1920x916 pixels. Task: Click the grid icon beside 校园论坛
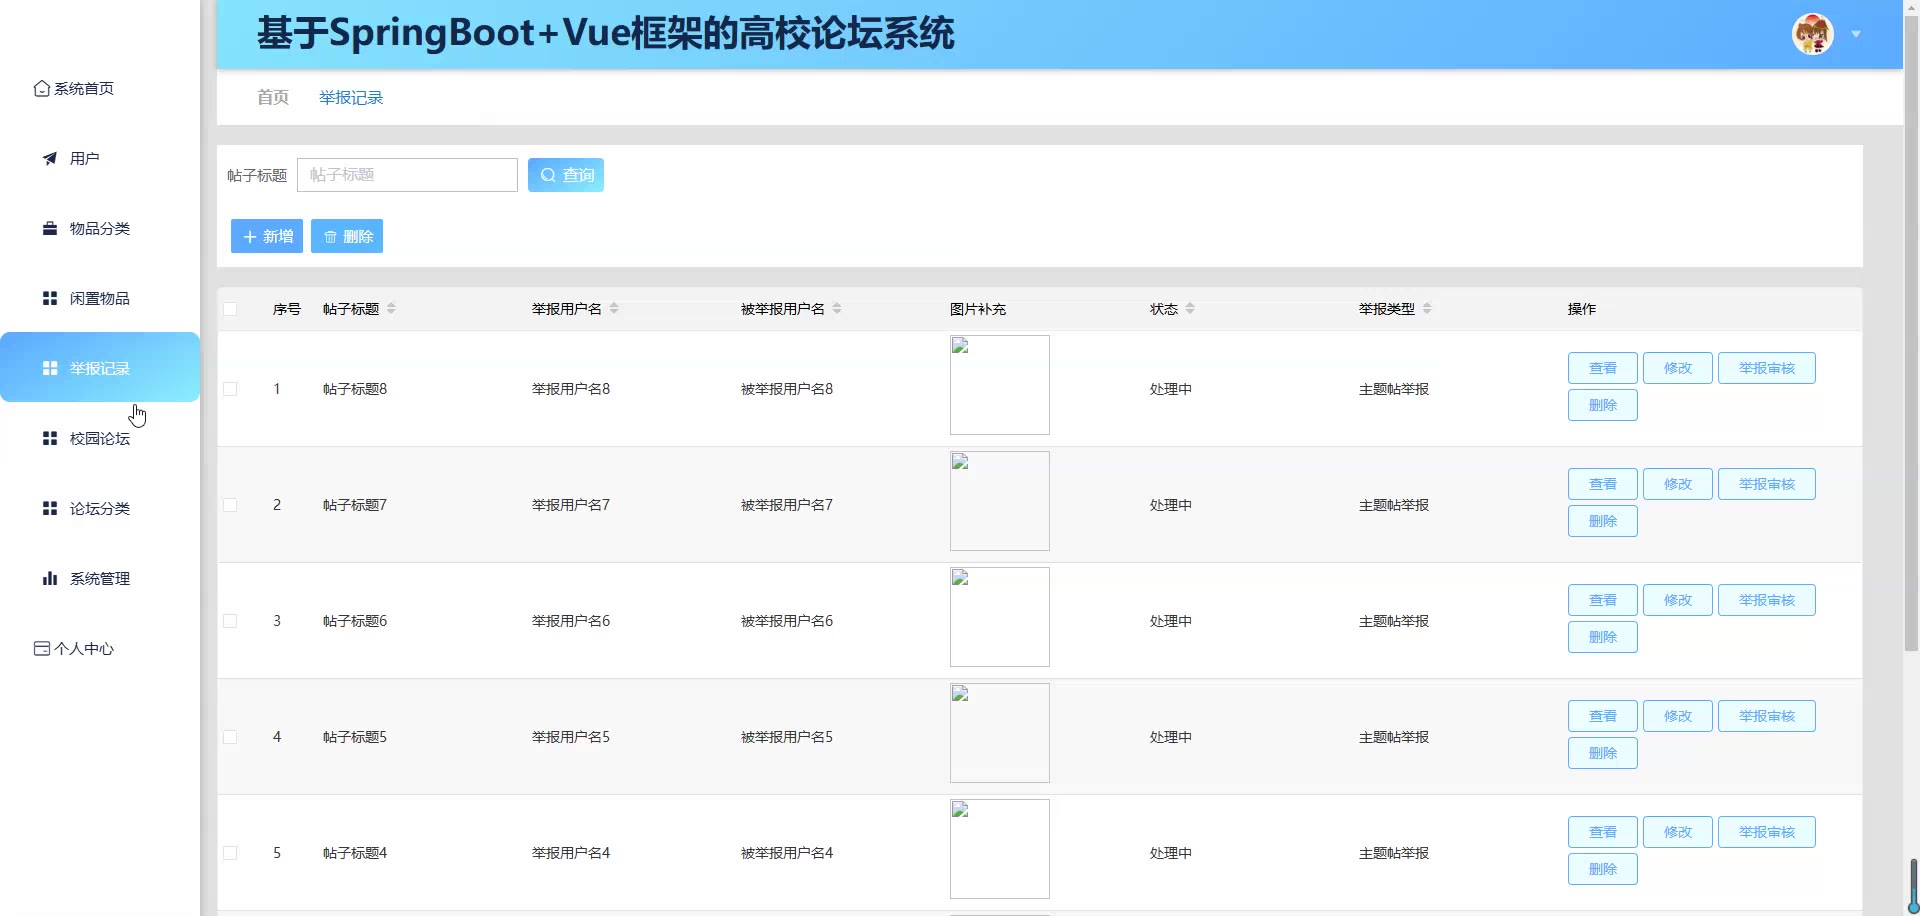[x=50, y=439]
